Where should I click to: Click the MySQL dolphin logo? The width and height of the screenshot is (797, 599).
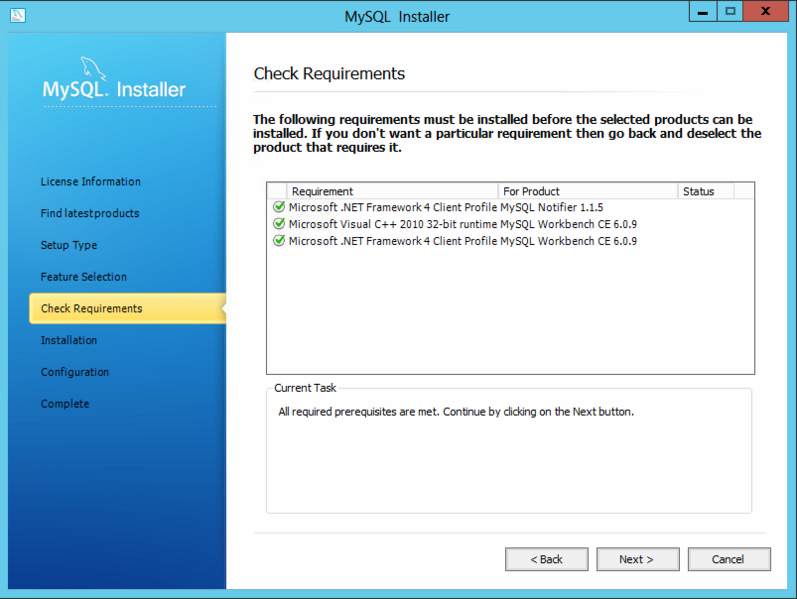pos(93,68)
